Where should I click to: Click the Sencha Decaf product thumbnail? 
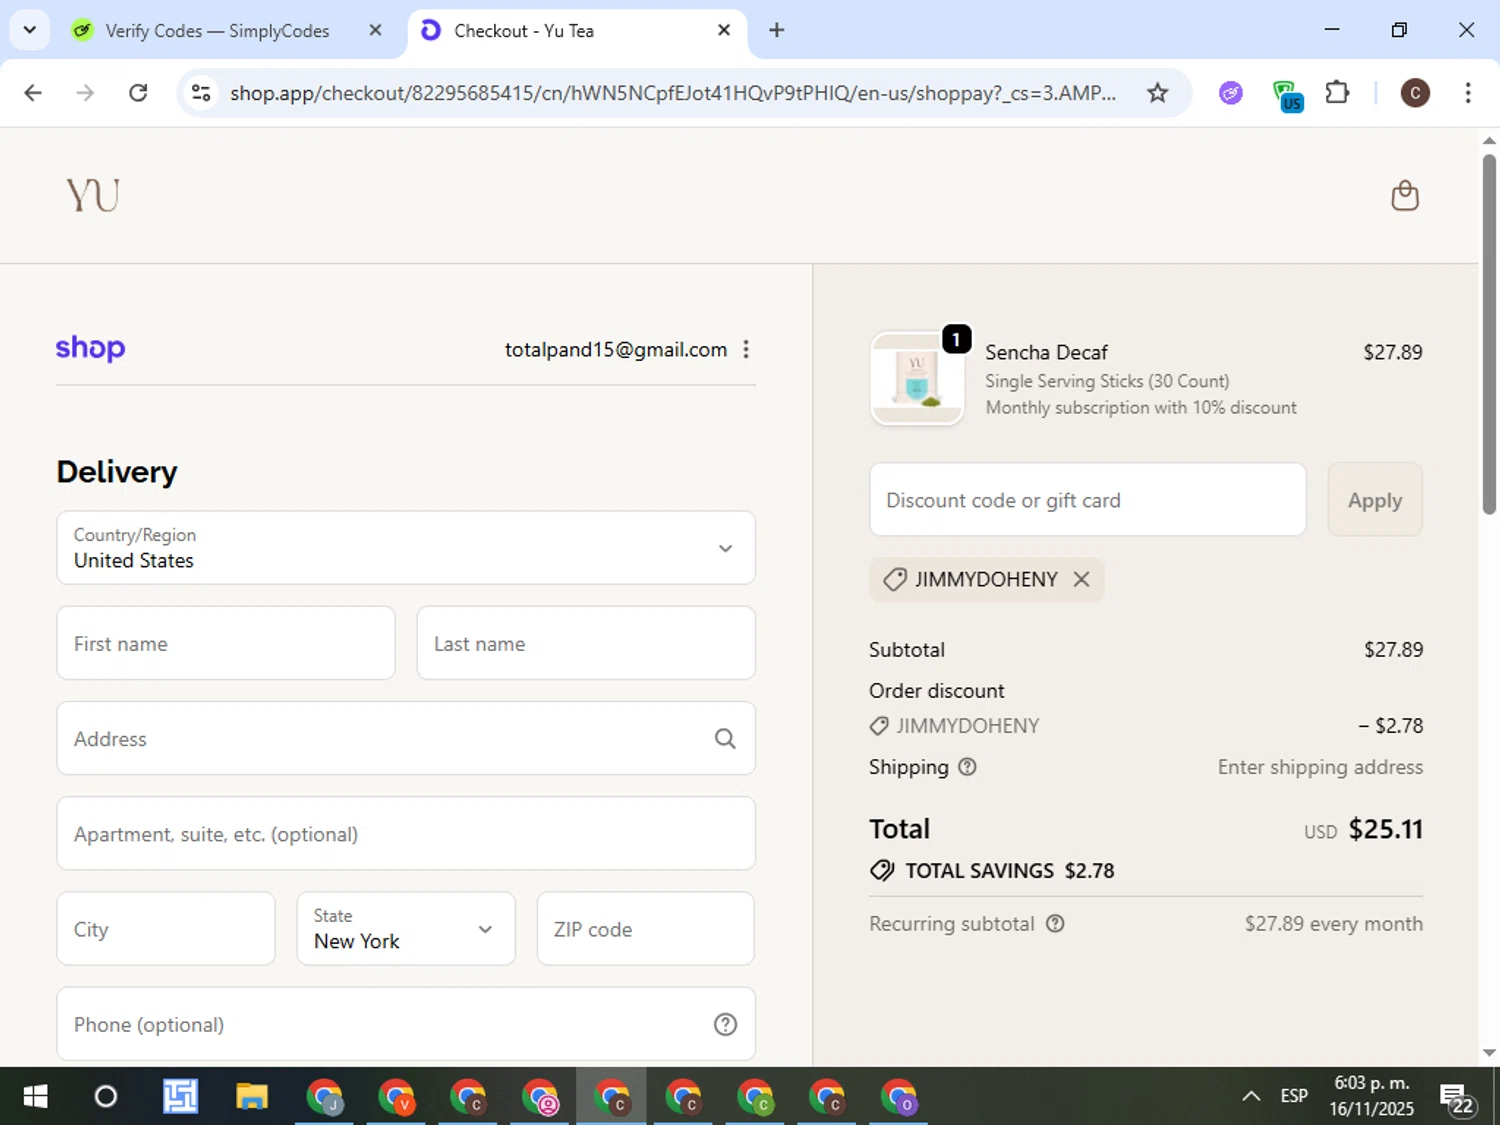917,379
